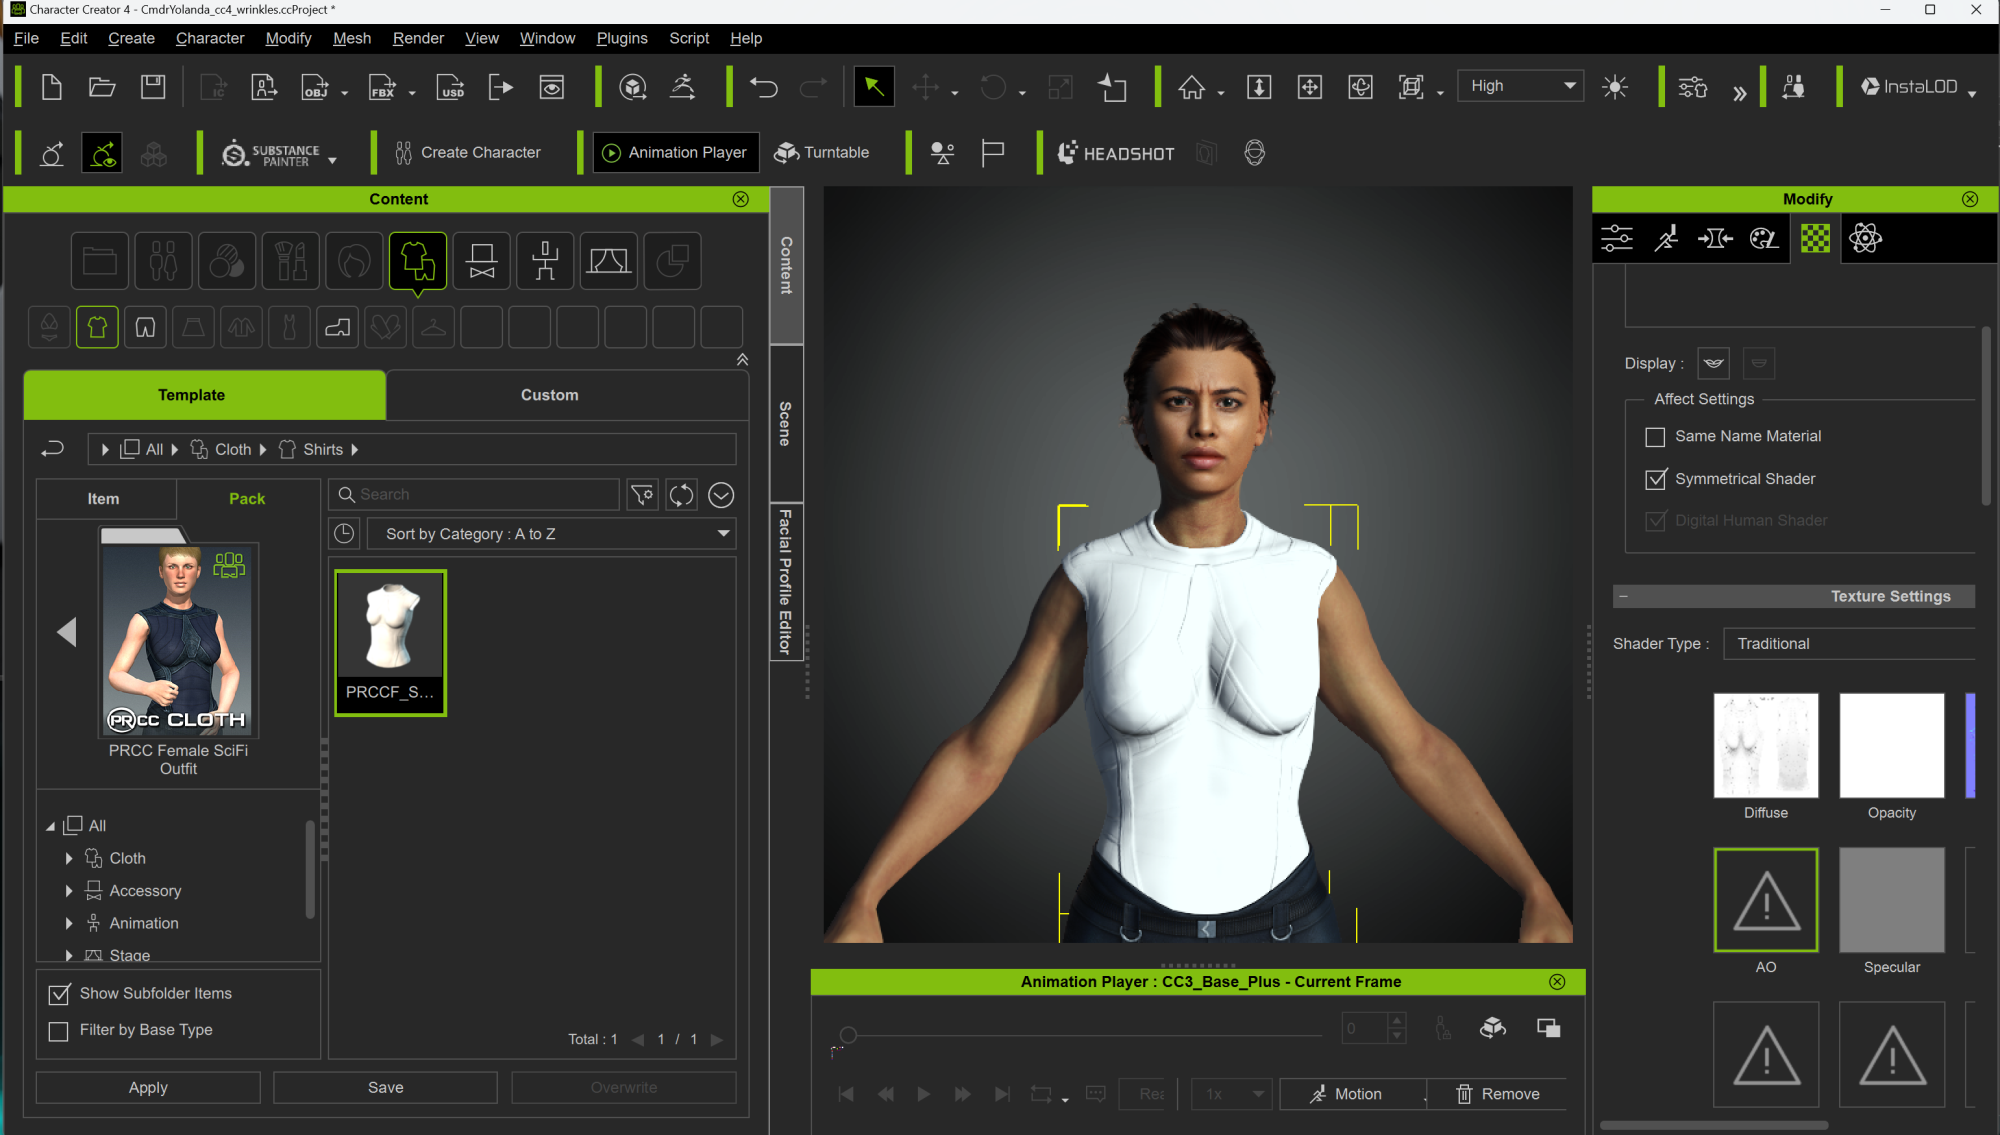2000x1135 pixels.
Task: Click the animation timeline scrubber handle
Action: tap(848, 1036)
